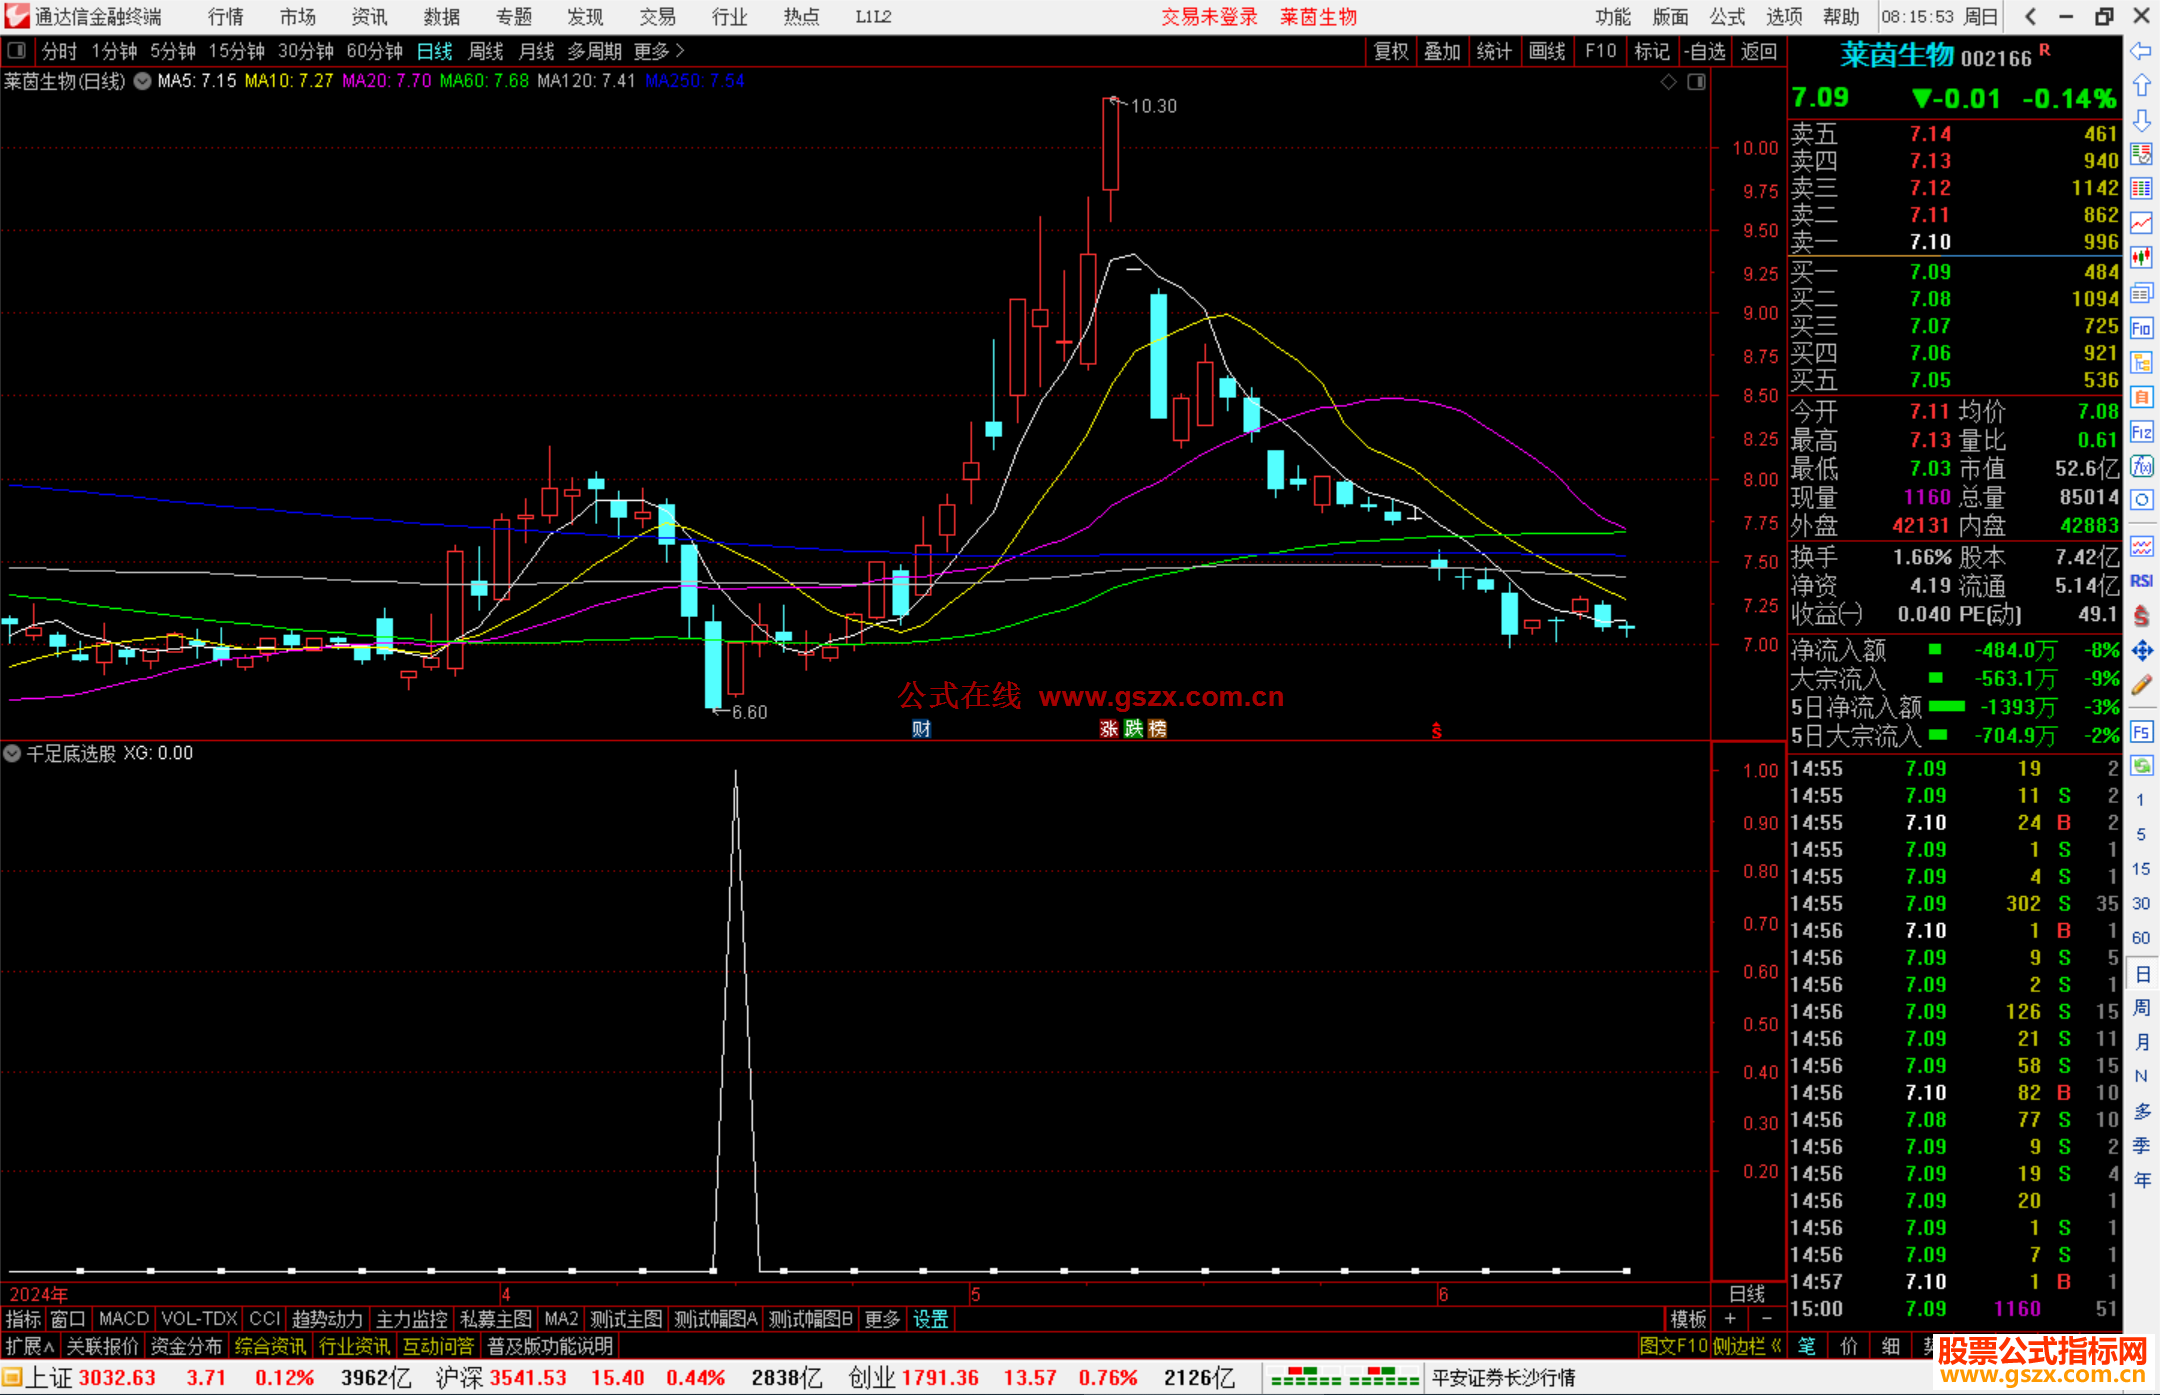The width and height of the screenshot is (2160, 1395).
Task: Click the 画线 drawing button
Action: (1546, 51)
